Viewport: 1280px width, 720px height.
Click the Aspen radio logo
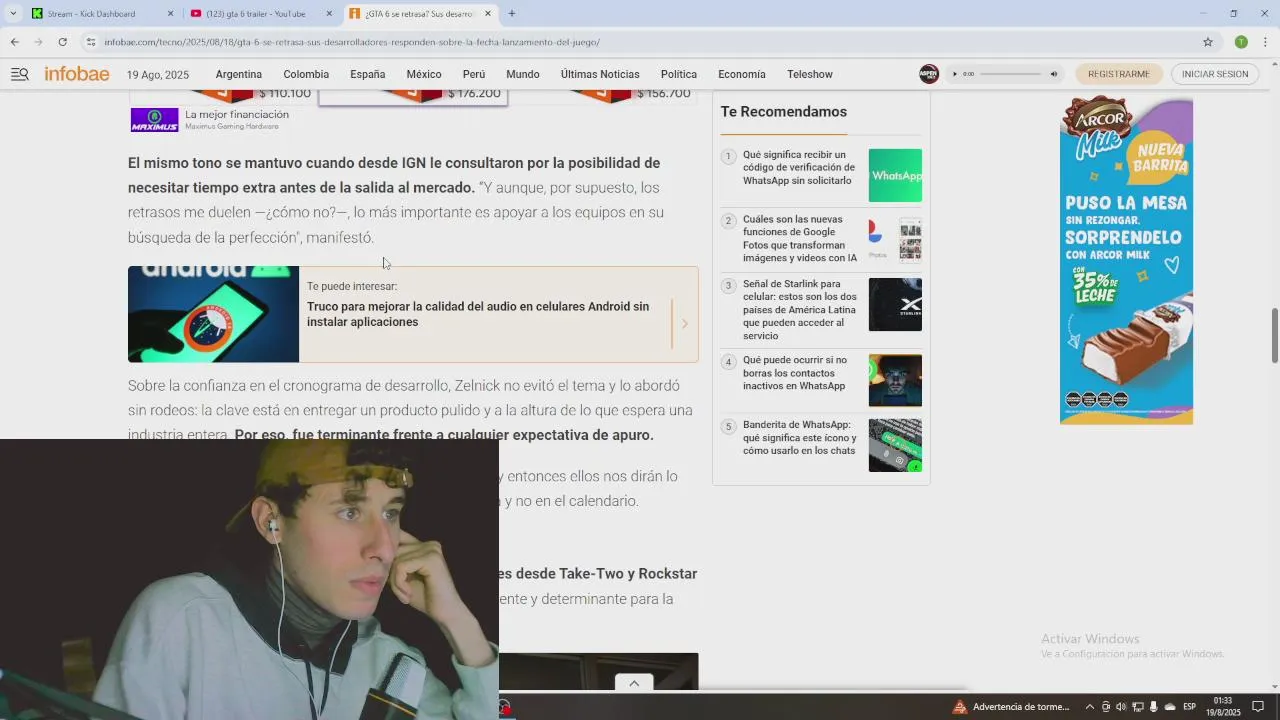[x=929, y=74]
